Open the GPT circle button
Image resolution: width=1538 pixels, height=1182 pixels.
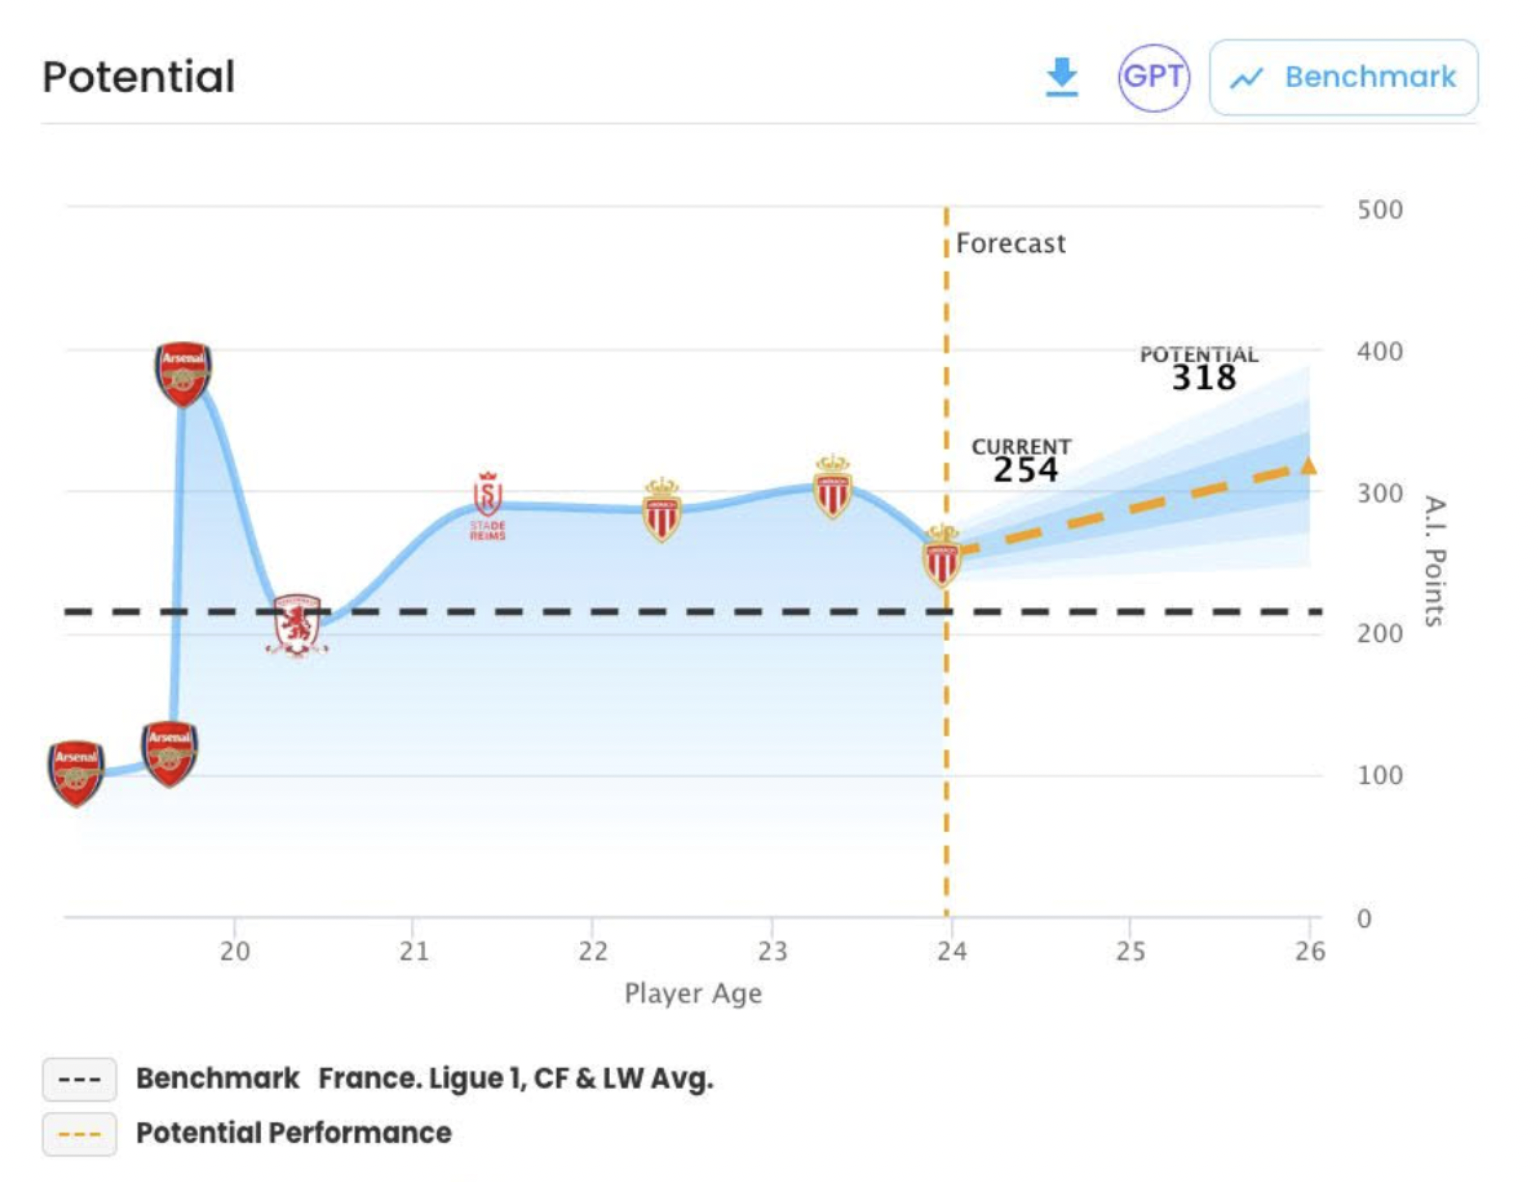click(x=1153, y=77)
